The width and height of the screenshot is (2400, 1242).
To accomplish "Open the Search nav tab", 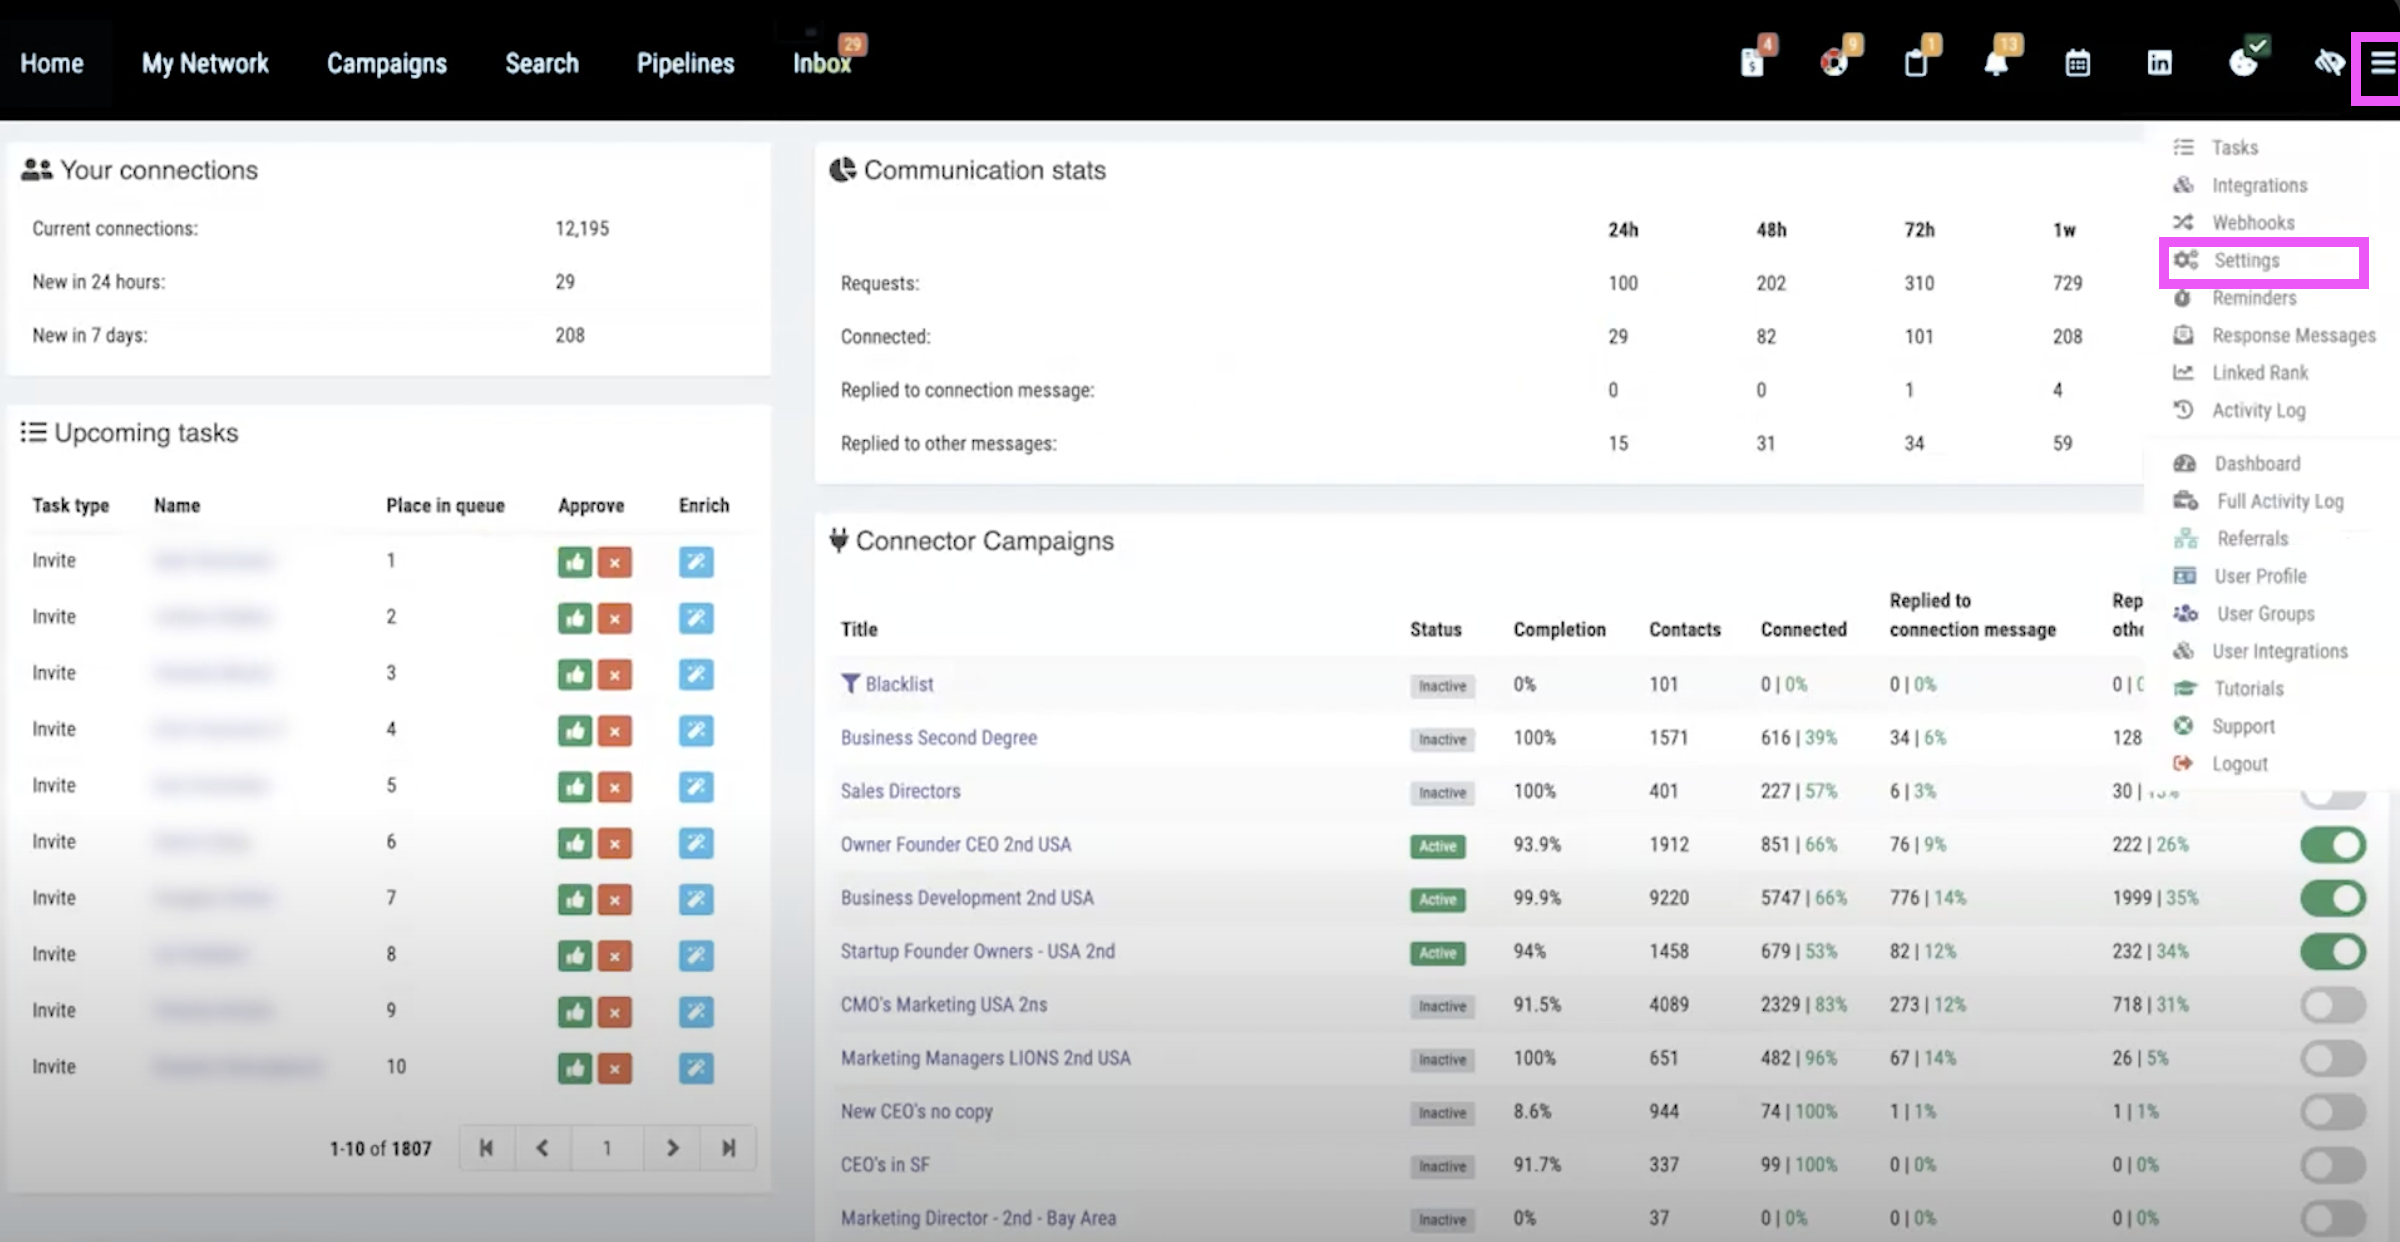I will coord(542,63).
